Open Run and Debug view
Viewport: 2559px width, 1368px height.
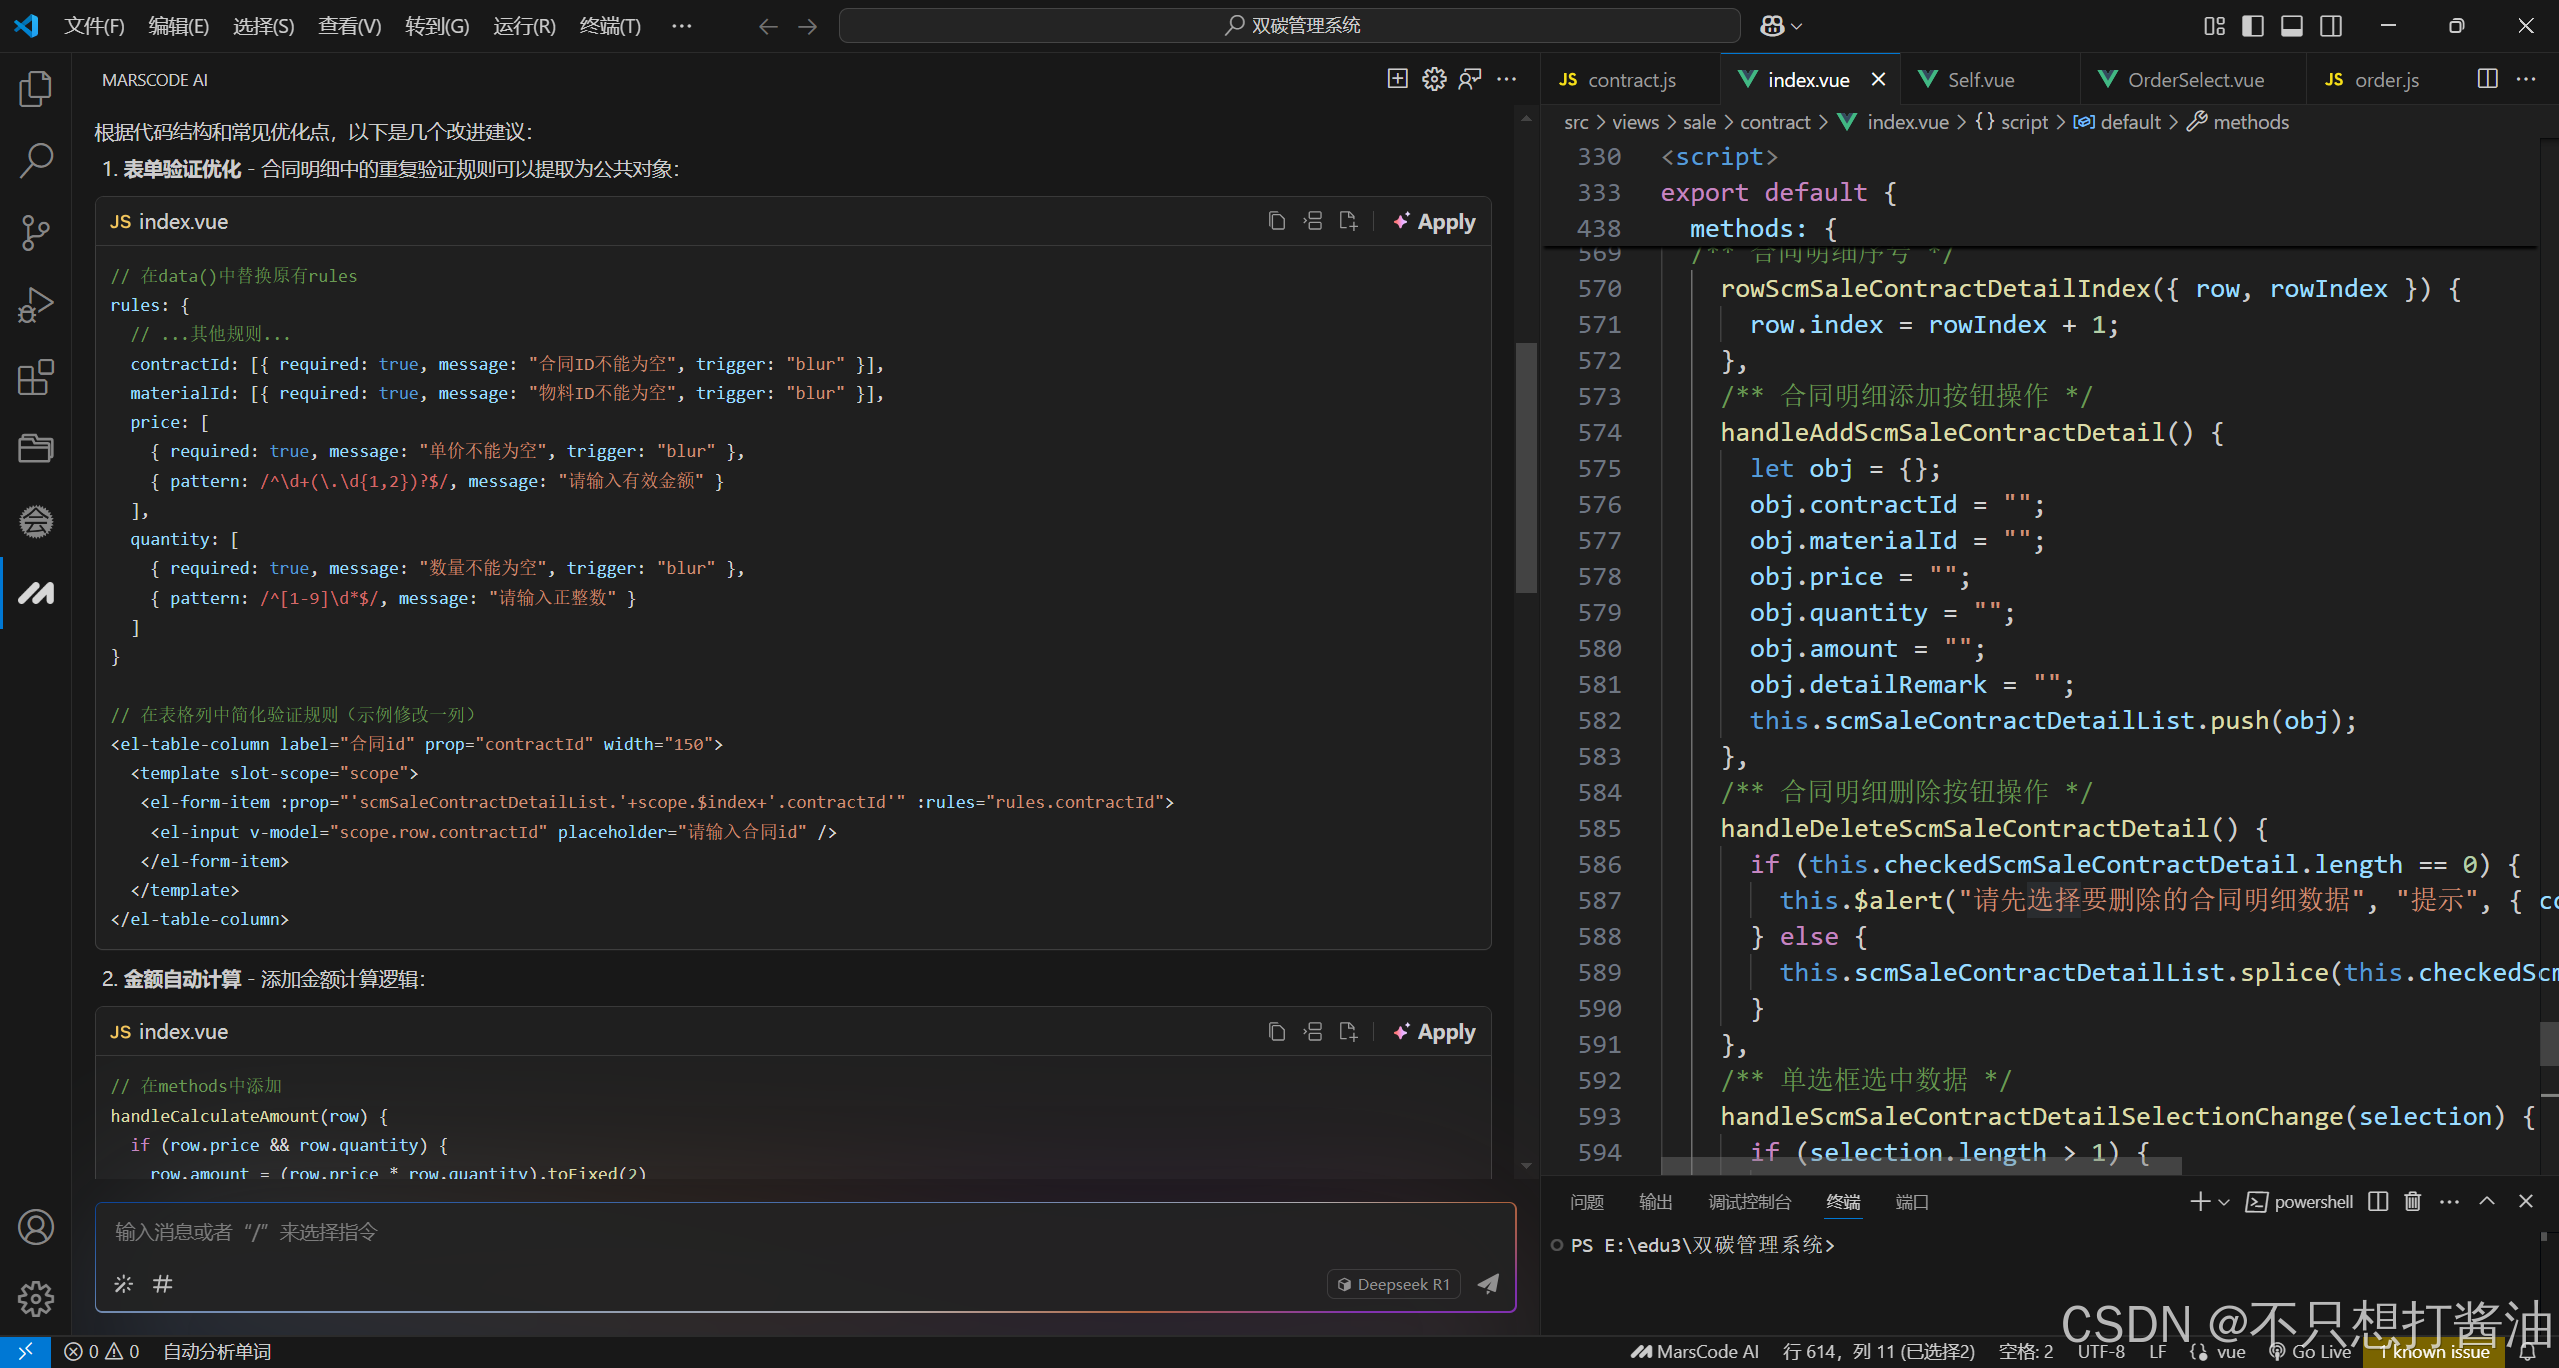(x=36, y=305)
